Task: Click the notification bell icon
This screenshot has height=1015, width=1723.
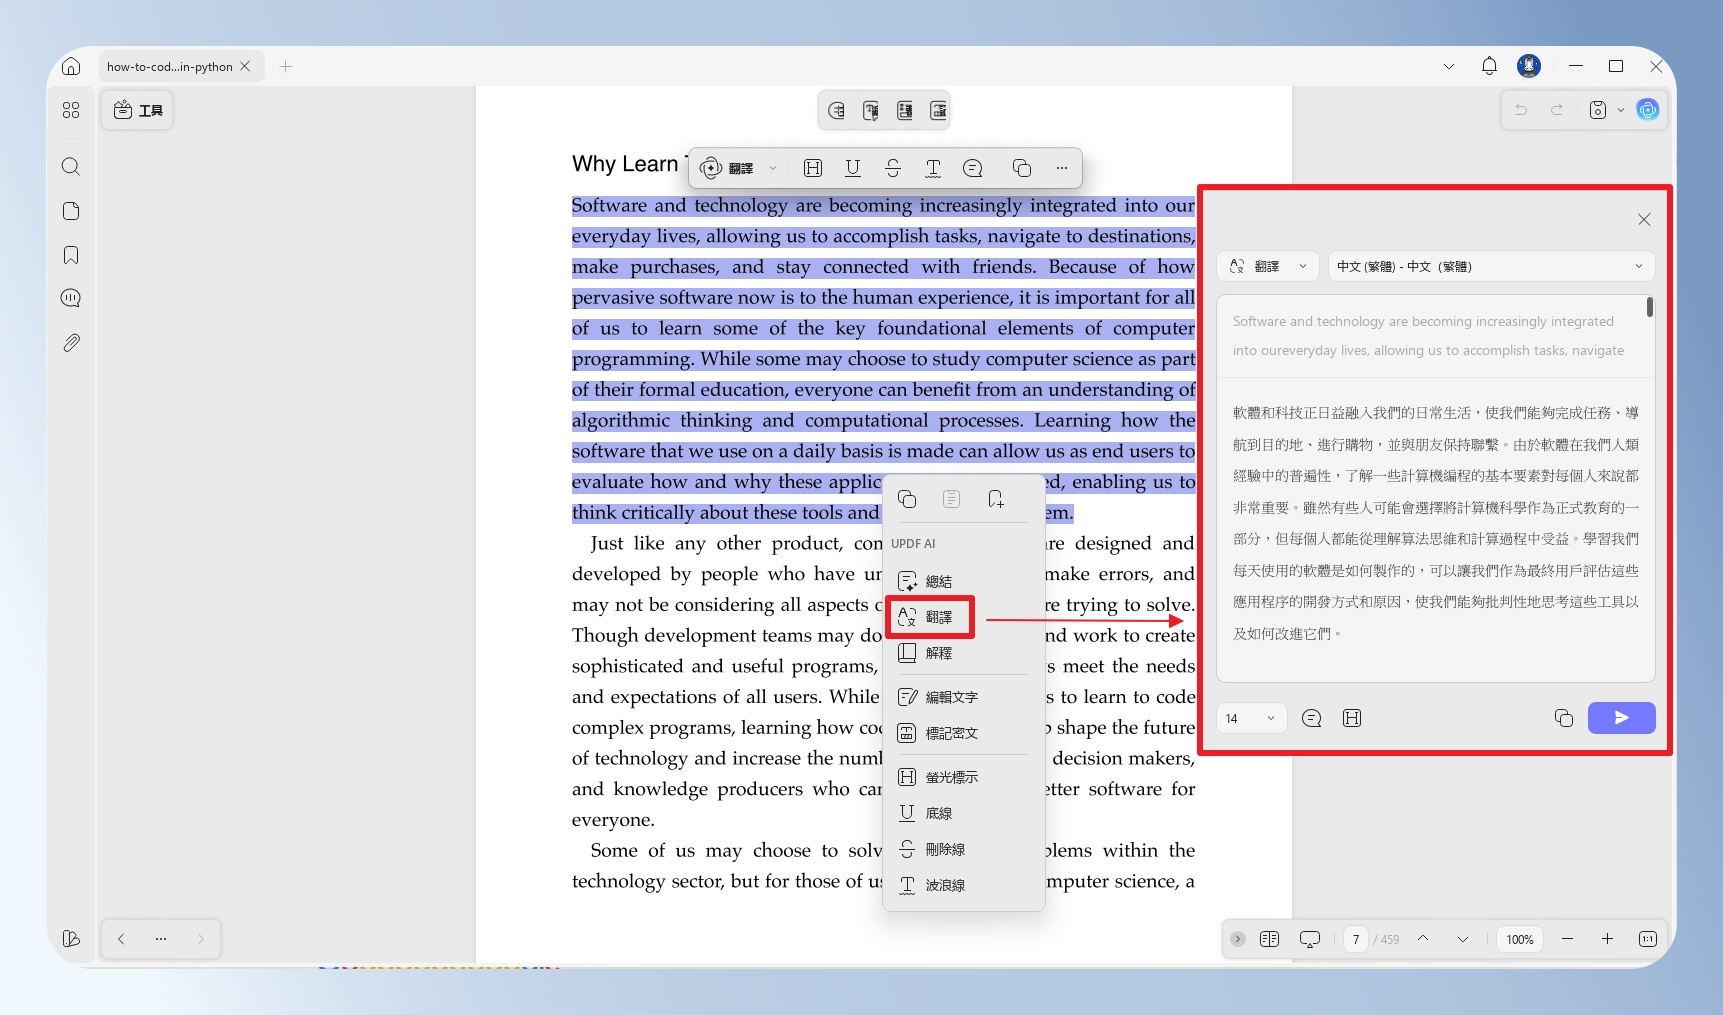Action: 1489,66
